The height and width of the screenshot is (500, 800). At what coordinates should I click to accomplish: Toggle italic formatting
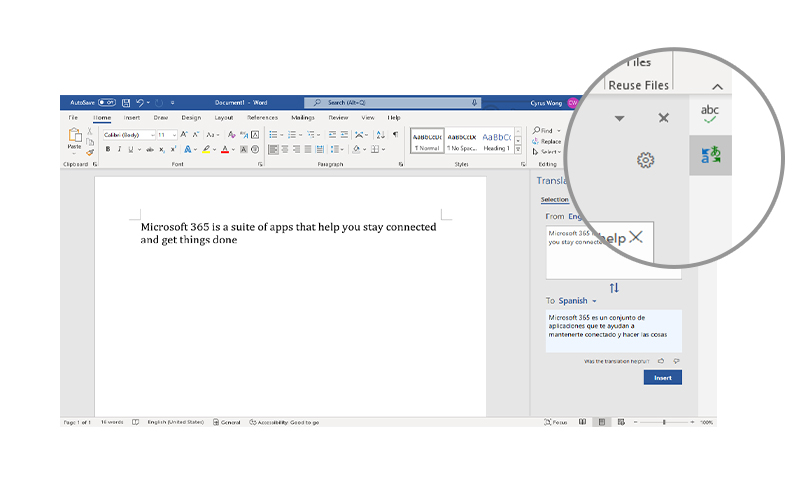coord(119,149)
